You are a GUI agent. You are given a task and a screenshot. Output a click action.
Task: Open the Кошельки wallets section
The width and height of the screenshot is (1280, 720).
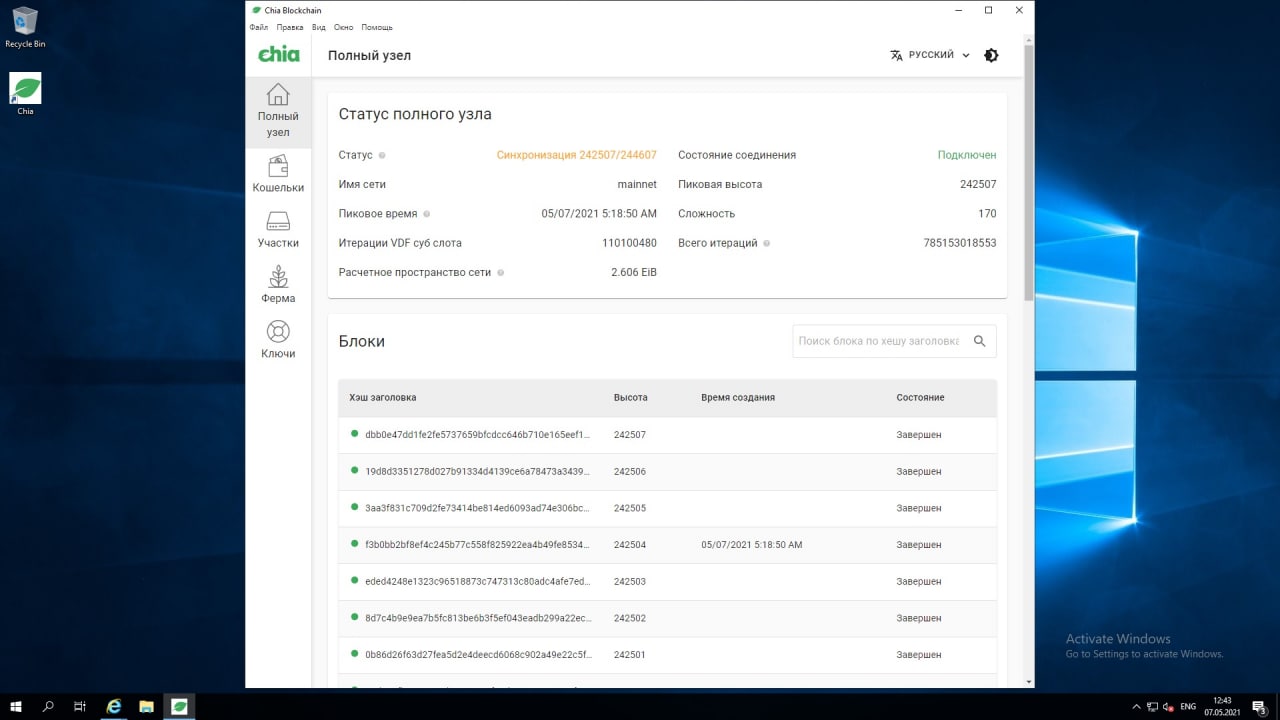[x=278, y=174]
